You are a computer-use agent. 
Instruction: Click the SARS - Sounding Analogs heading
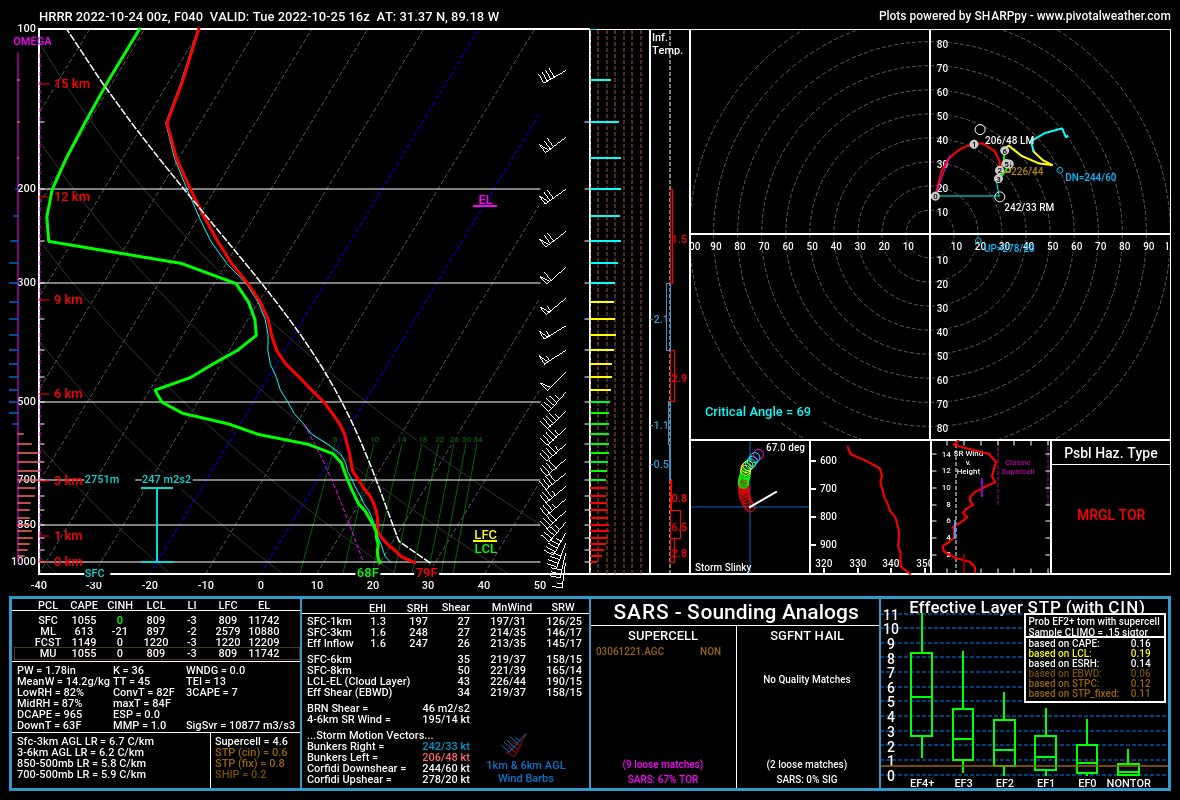pos(735,612)
